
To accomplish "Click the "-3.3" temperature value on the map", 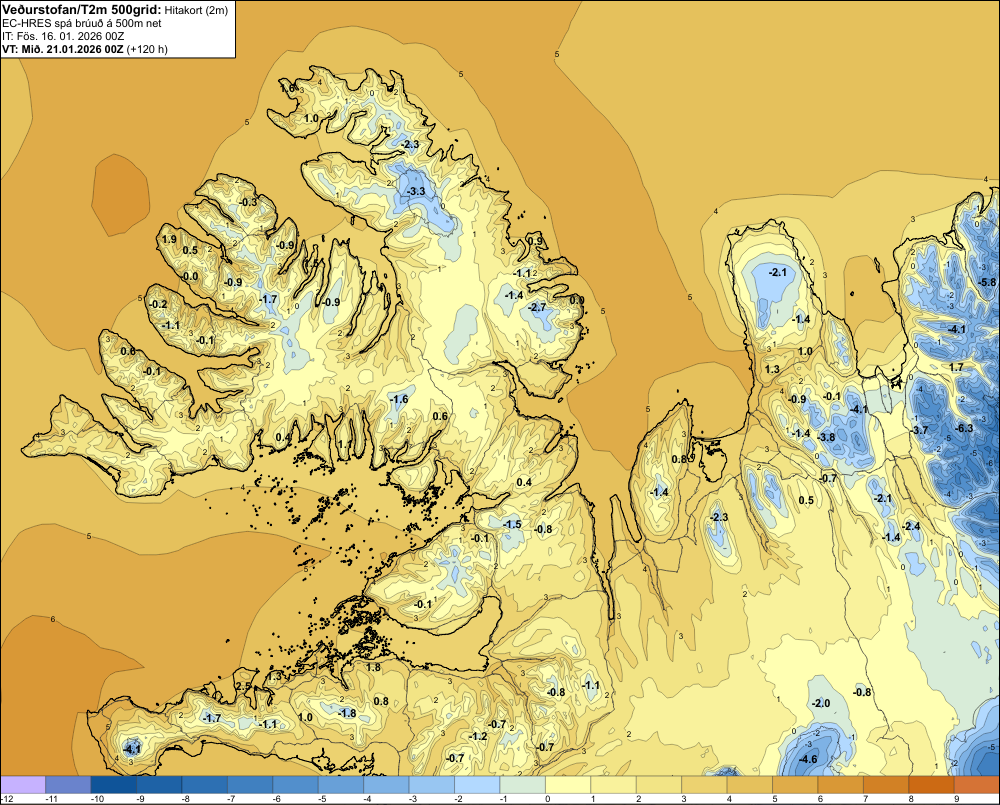I will [x=416, y=191].
